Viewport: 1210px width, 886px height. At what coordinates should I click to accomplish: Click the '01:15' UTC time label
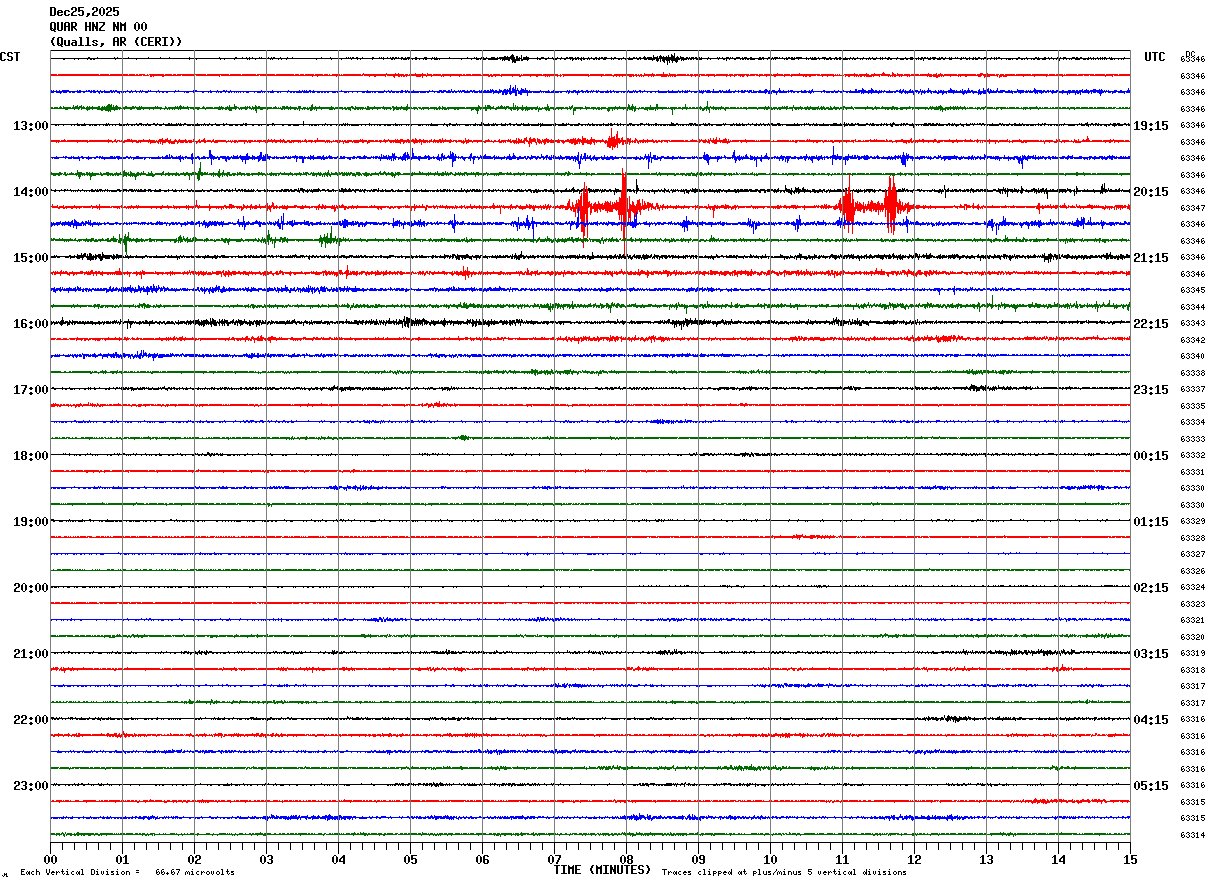point(1151,522)
